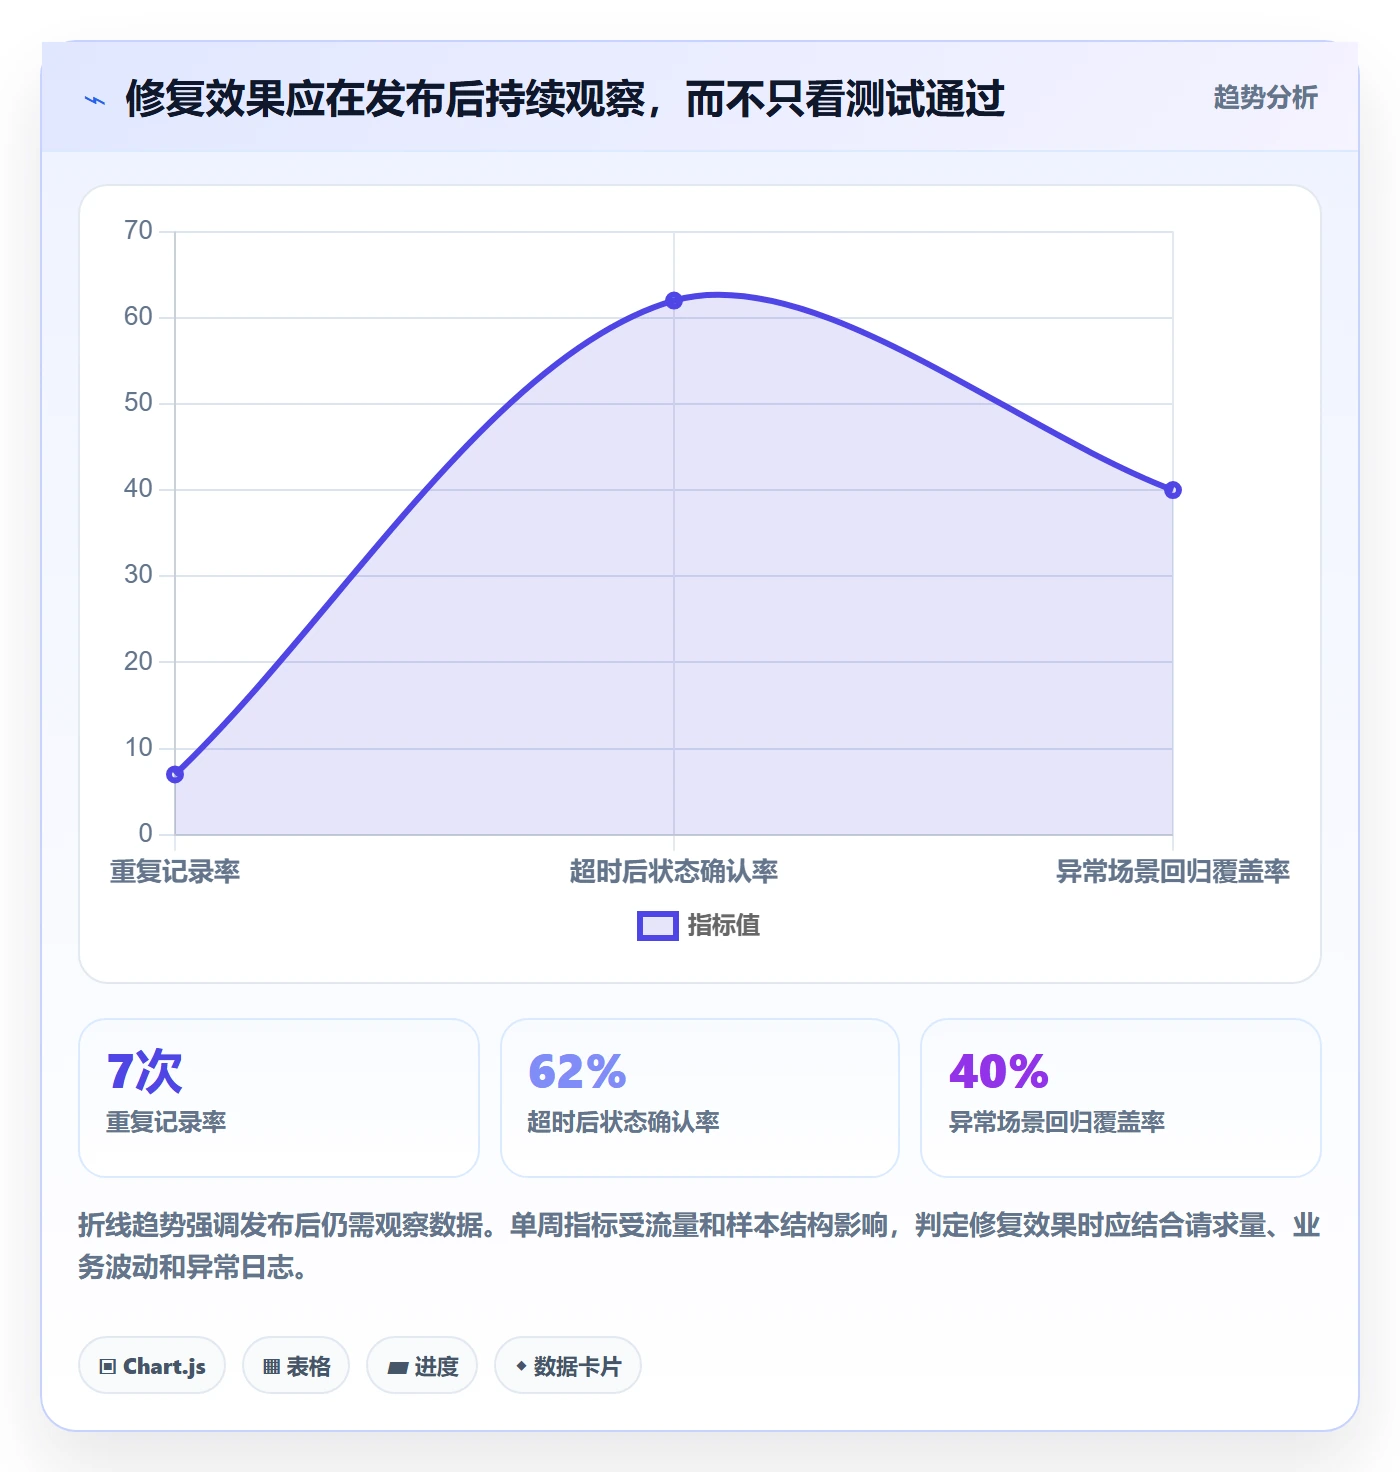Click the 7次 value text
Screen dimensions: 1400x1472
click(145, 1071)
